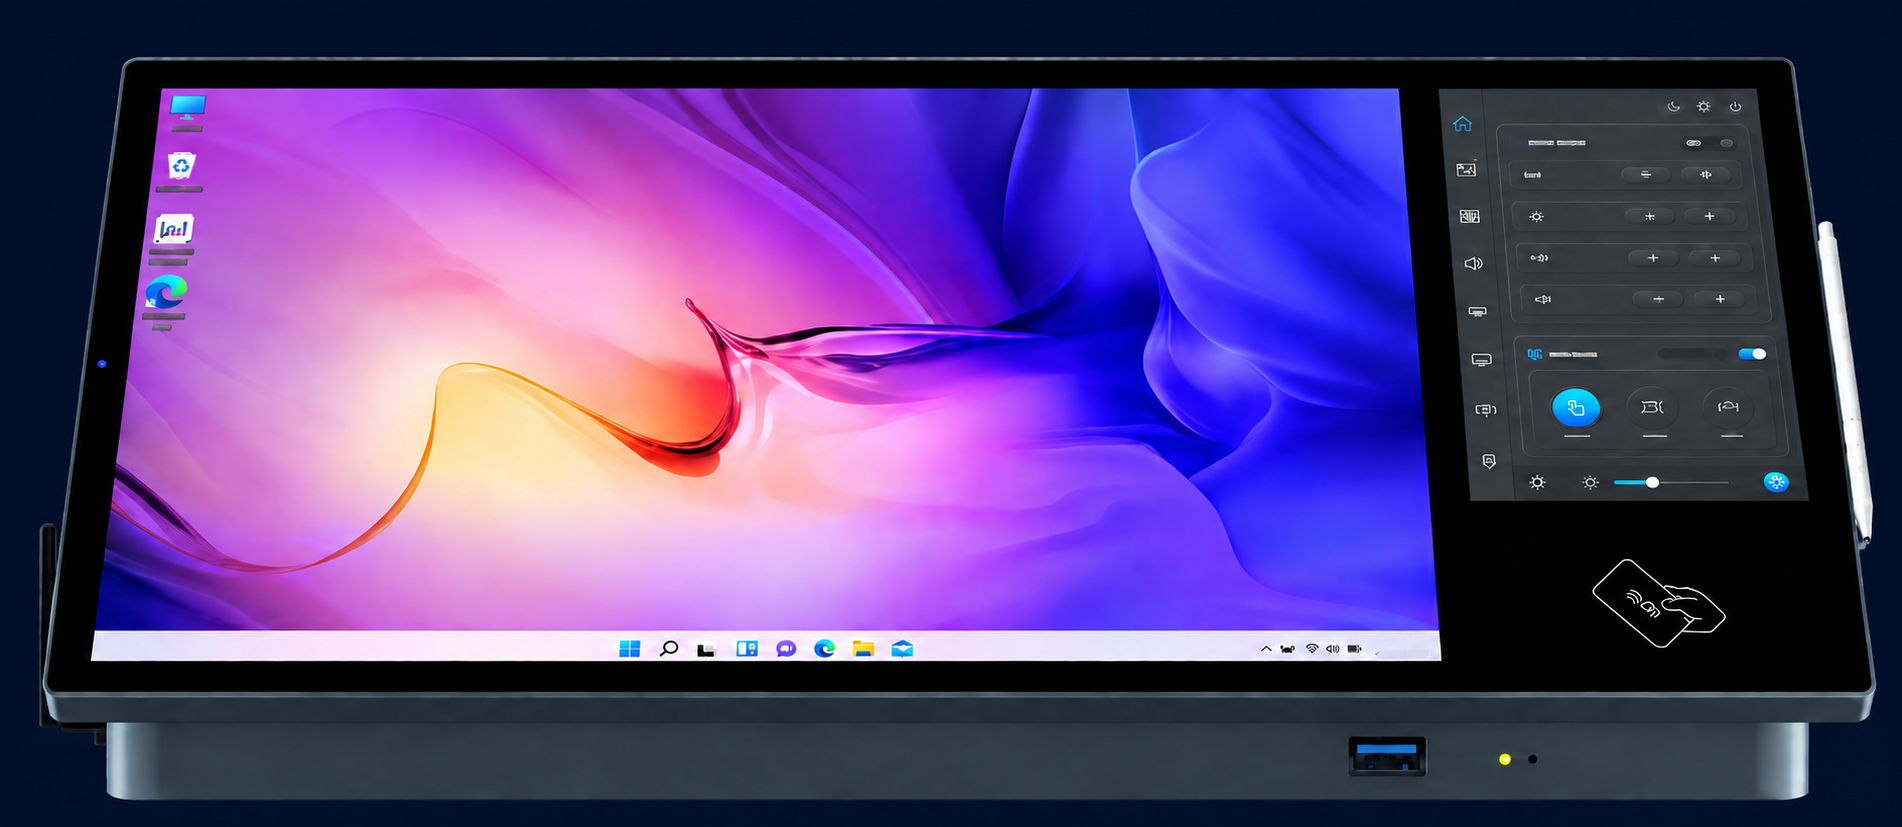Launch Microsoft Edge from the taskbar
The width and height of the screenshot is (1902, 827).
pyautogui.click(x=825, y=649)
